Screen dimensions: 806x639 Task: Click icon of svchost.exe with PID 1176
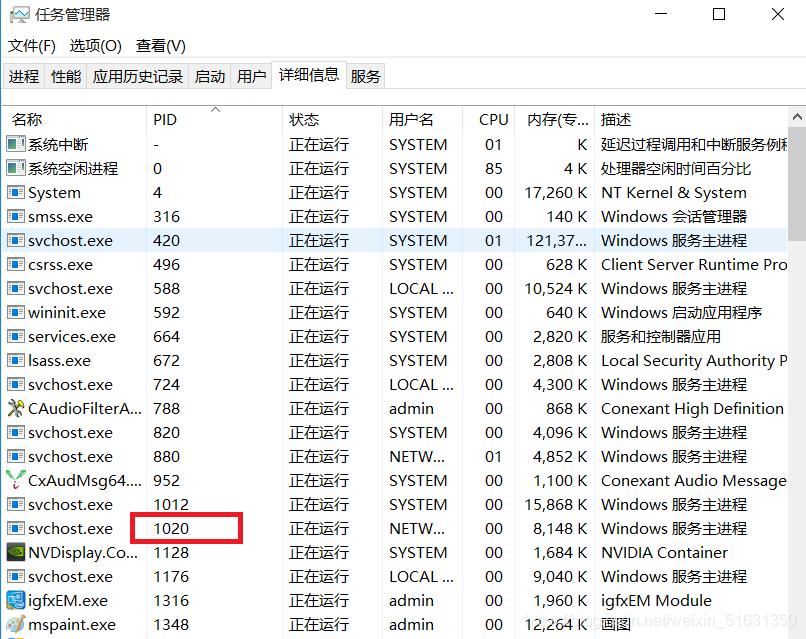(x=16, y=576)
